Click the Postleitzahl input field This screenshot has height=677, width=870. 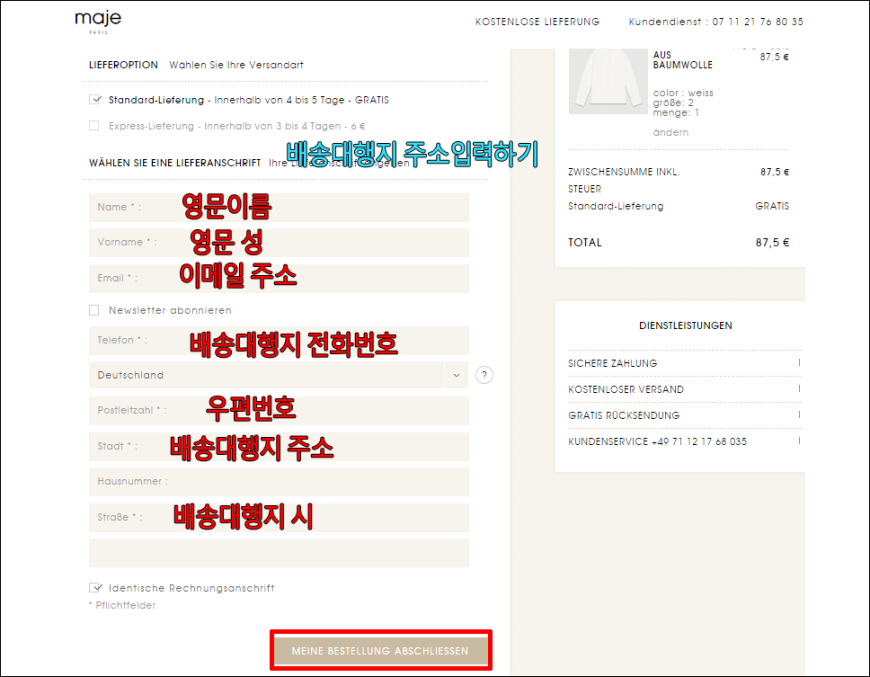pos(279,411)
